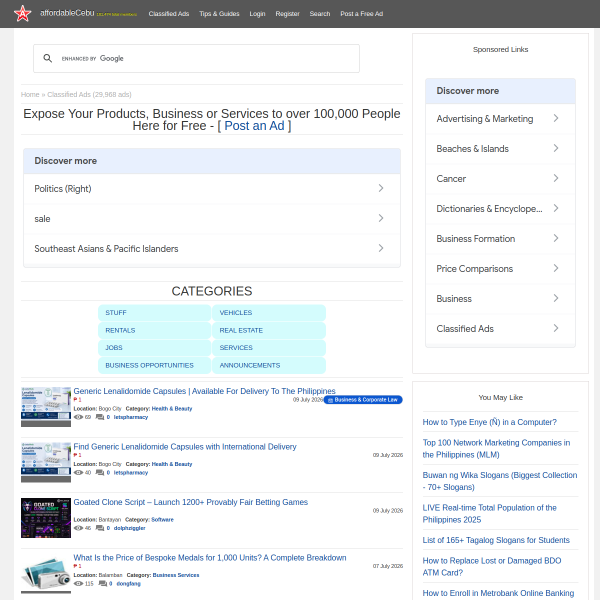600x600 pixels.
Task: Expand the Southeast Asians & Pacific Islanders chevron
Action: point(381,248)
